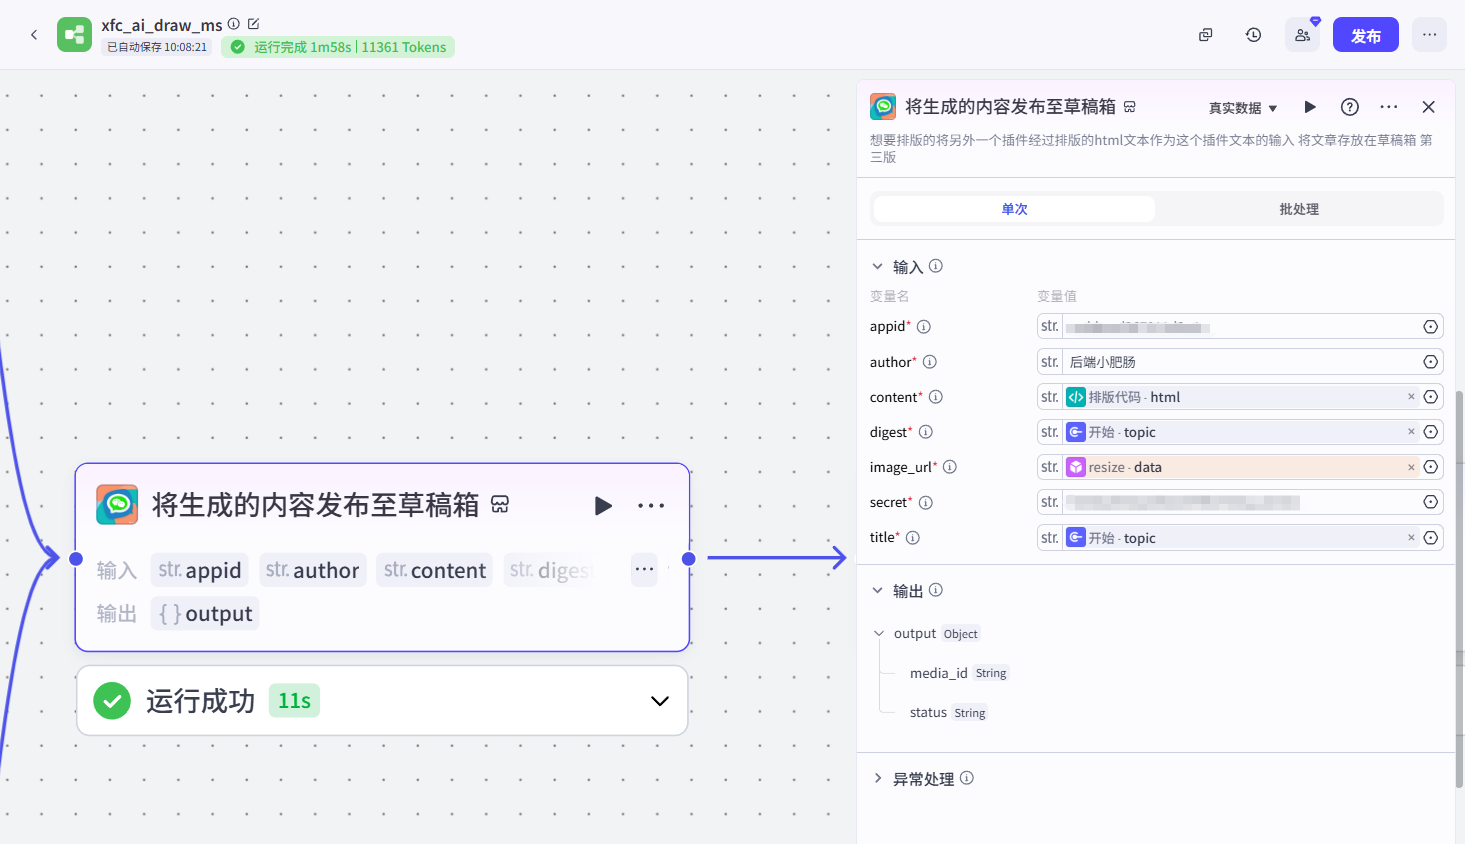Viewport: 1465px width, 844px height.
Task: Show info about 输入 section
Action: tap(936, 266)
